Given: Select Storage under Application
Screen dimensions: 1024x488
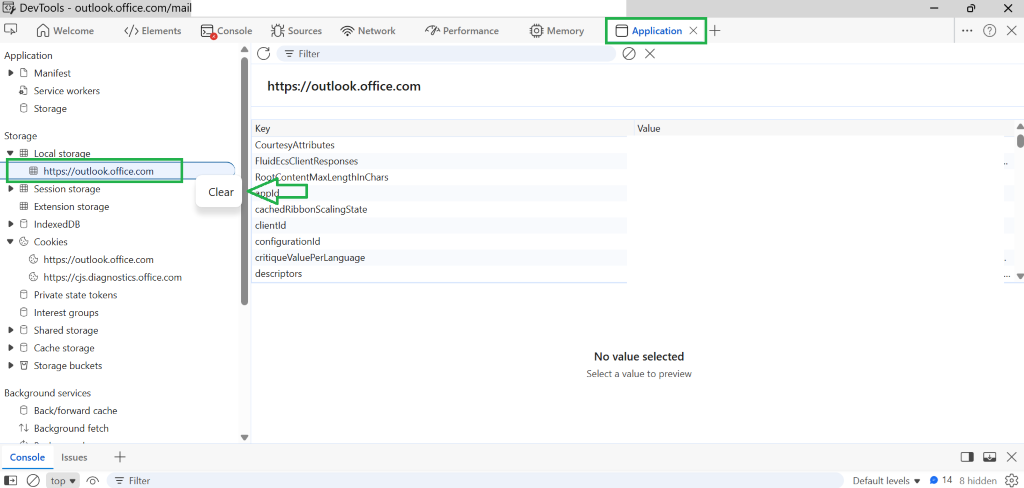Looking at the screenshot, I should coord(50,108).
